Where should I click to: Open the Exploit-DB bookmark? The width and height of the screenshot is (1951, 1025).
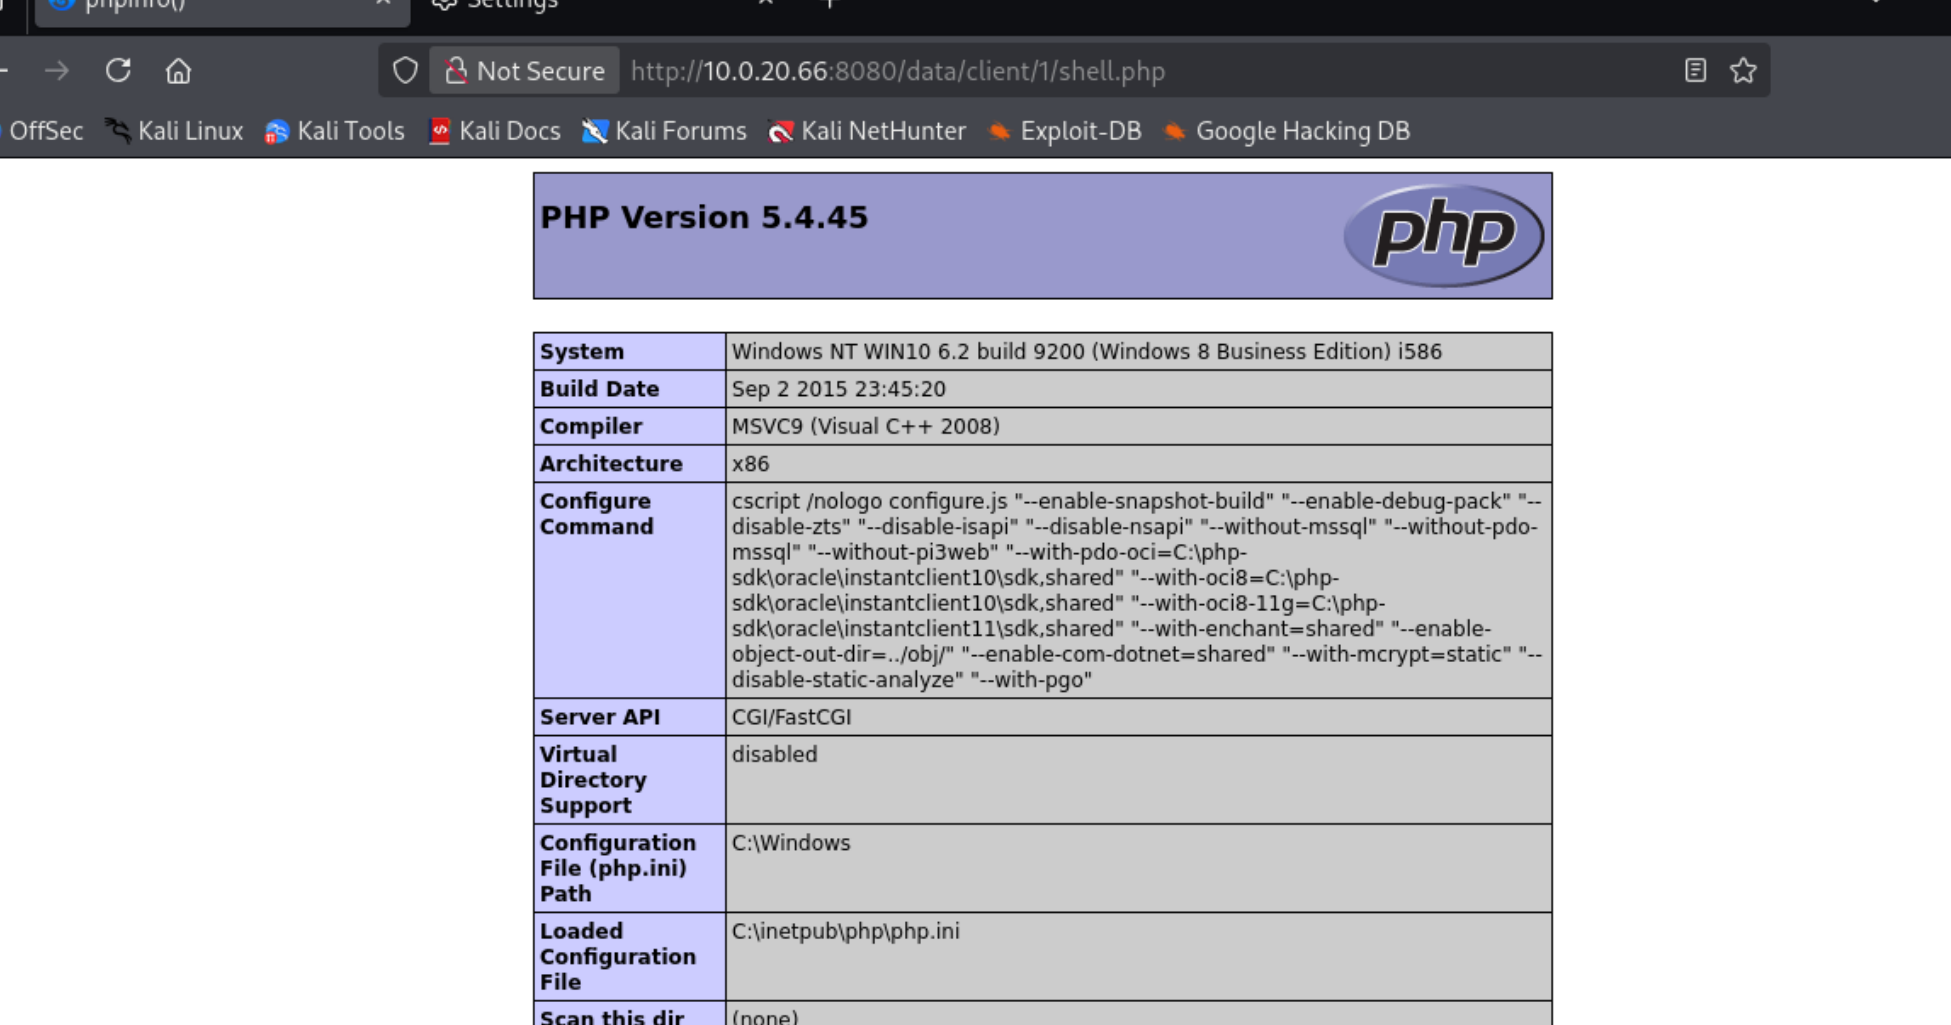(x=1065, y=131)
